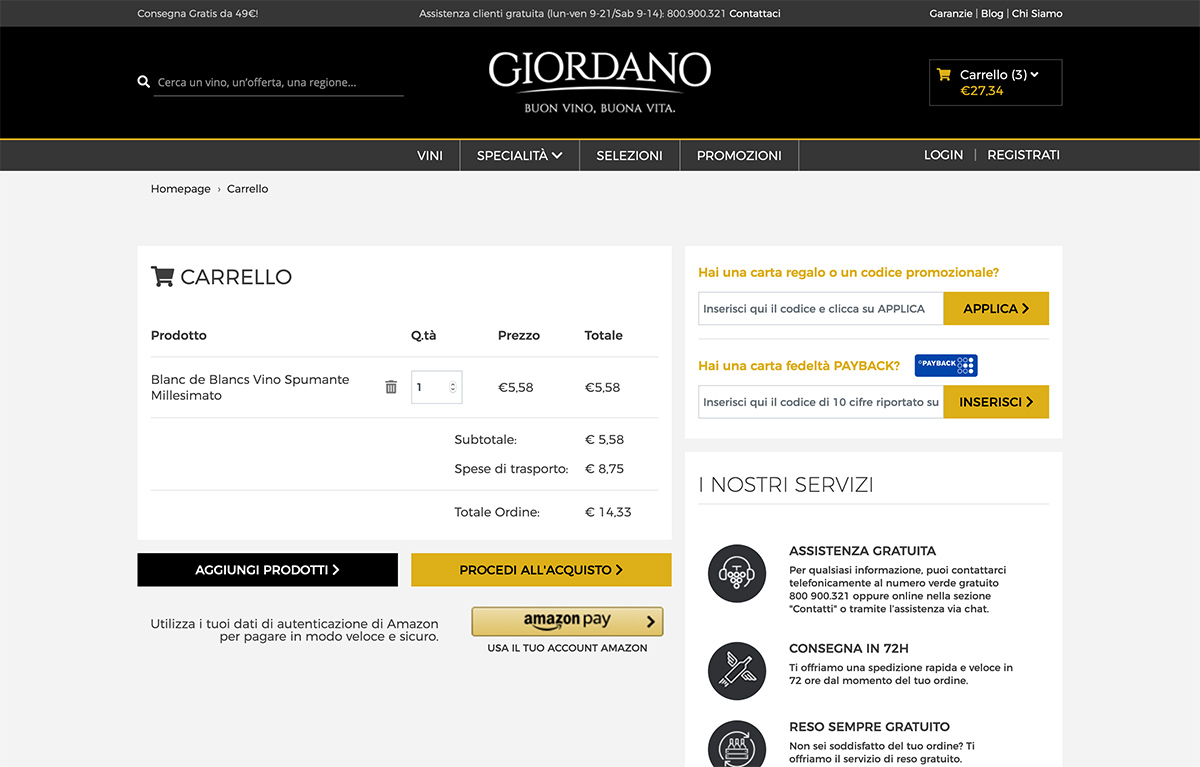Open the Vini menu
The height and width of the screenshot is (767, 1200).
[430, 155]
